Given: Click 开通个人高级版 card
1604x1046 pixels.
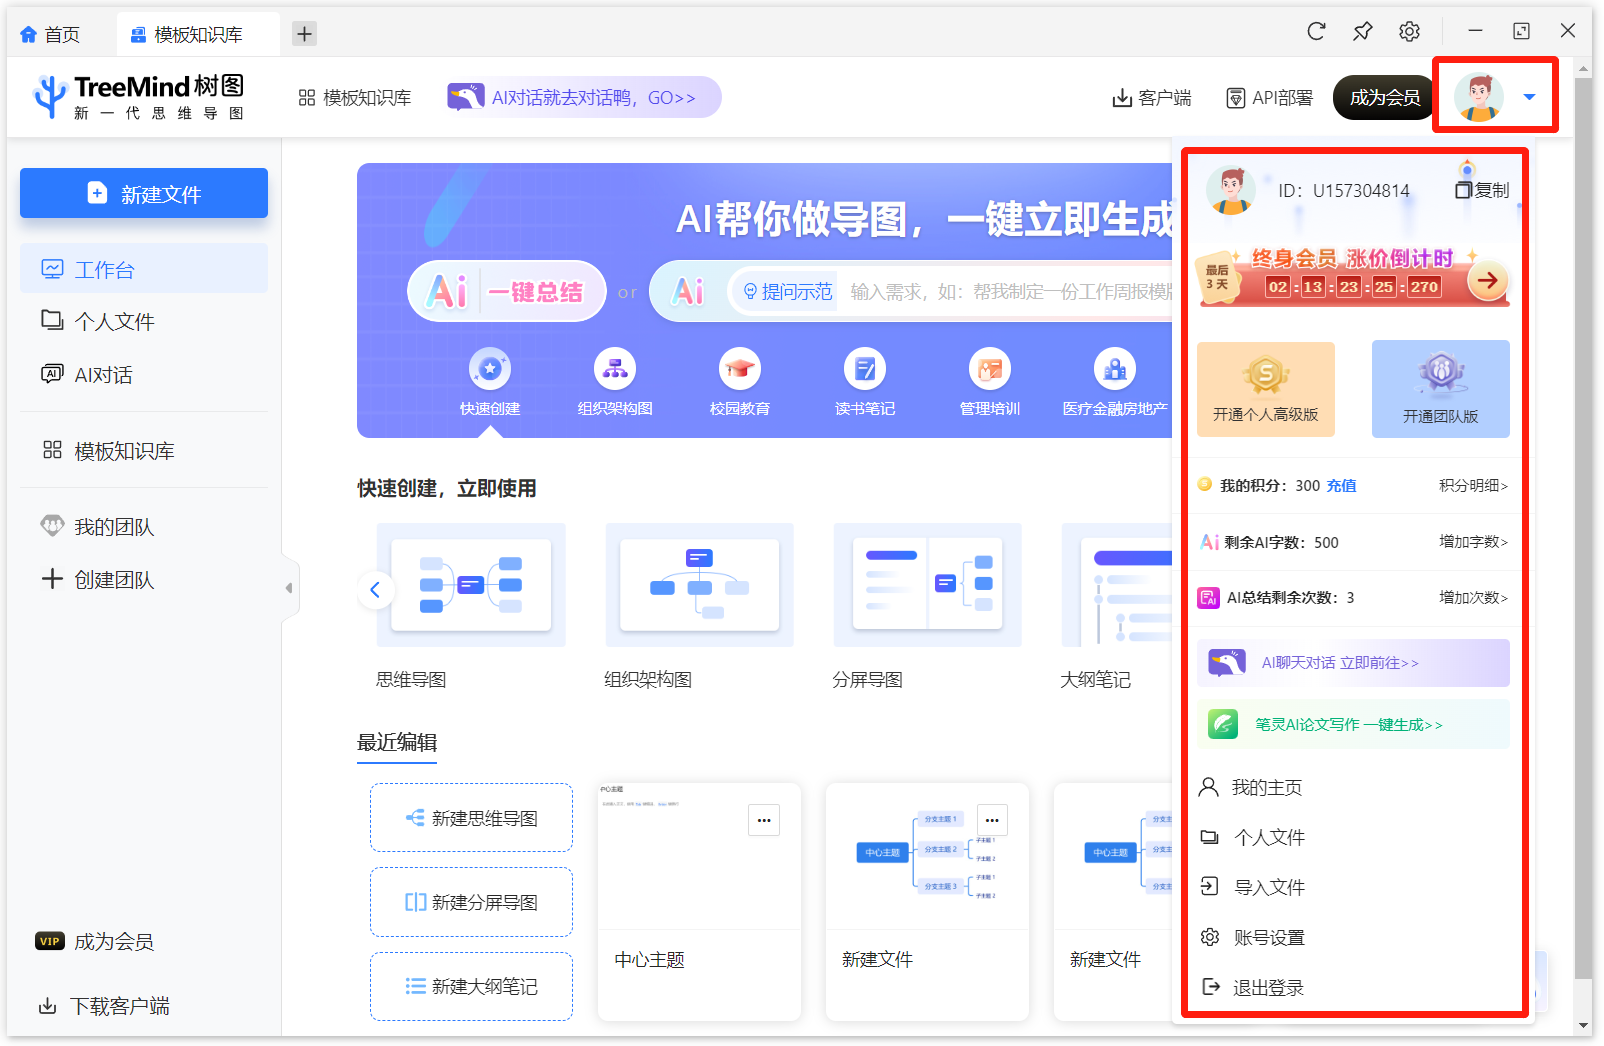Looking at the screenshot, I should (1266, 389).
